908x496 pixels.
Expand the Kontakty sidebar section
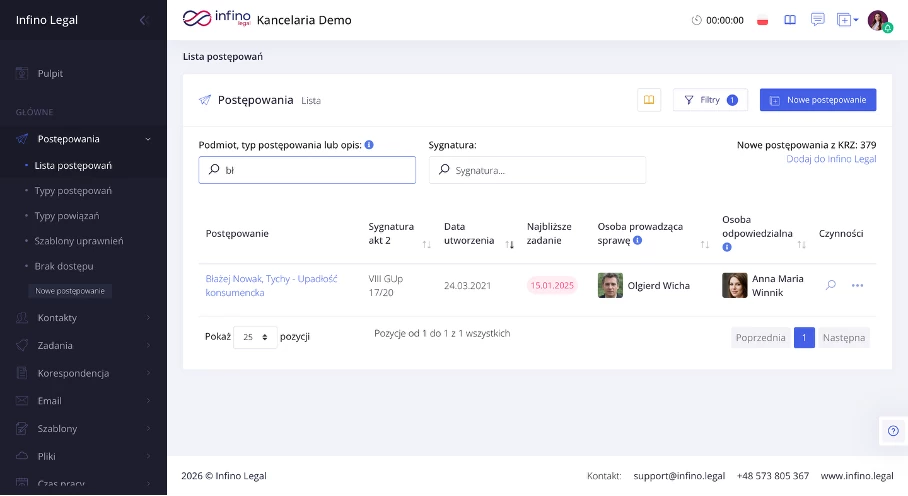pyautogui.click(x=83, y=318)
